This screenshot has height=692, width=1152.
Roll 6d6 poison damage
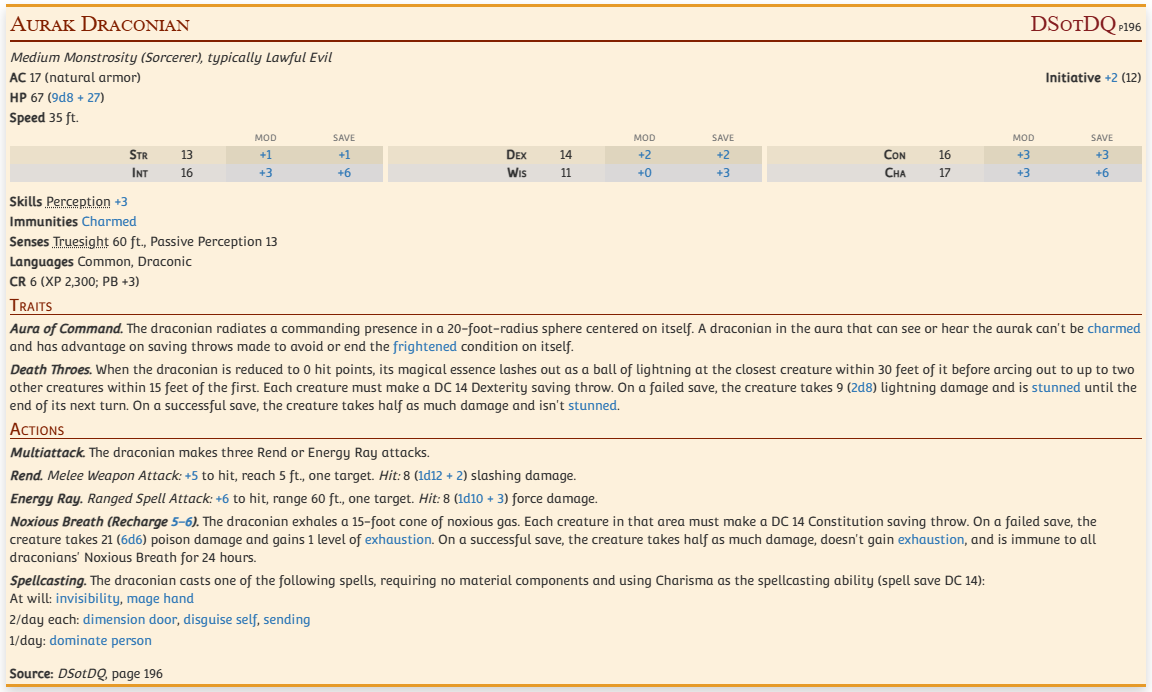pyautogui.click(x=132, y=539)
